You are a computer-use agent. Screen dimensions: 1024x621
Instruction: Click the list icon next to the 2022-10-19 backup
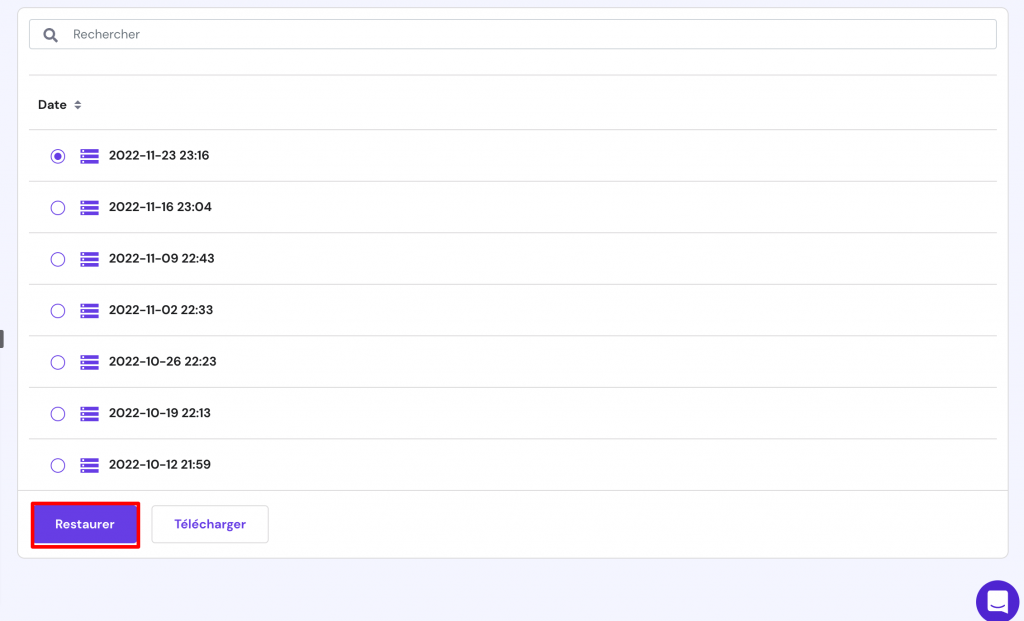click(89, 413)
